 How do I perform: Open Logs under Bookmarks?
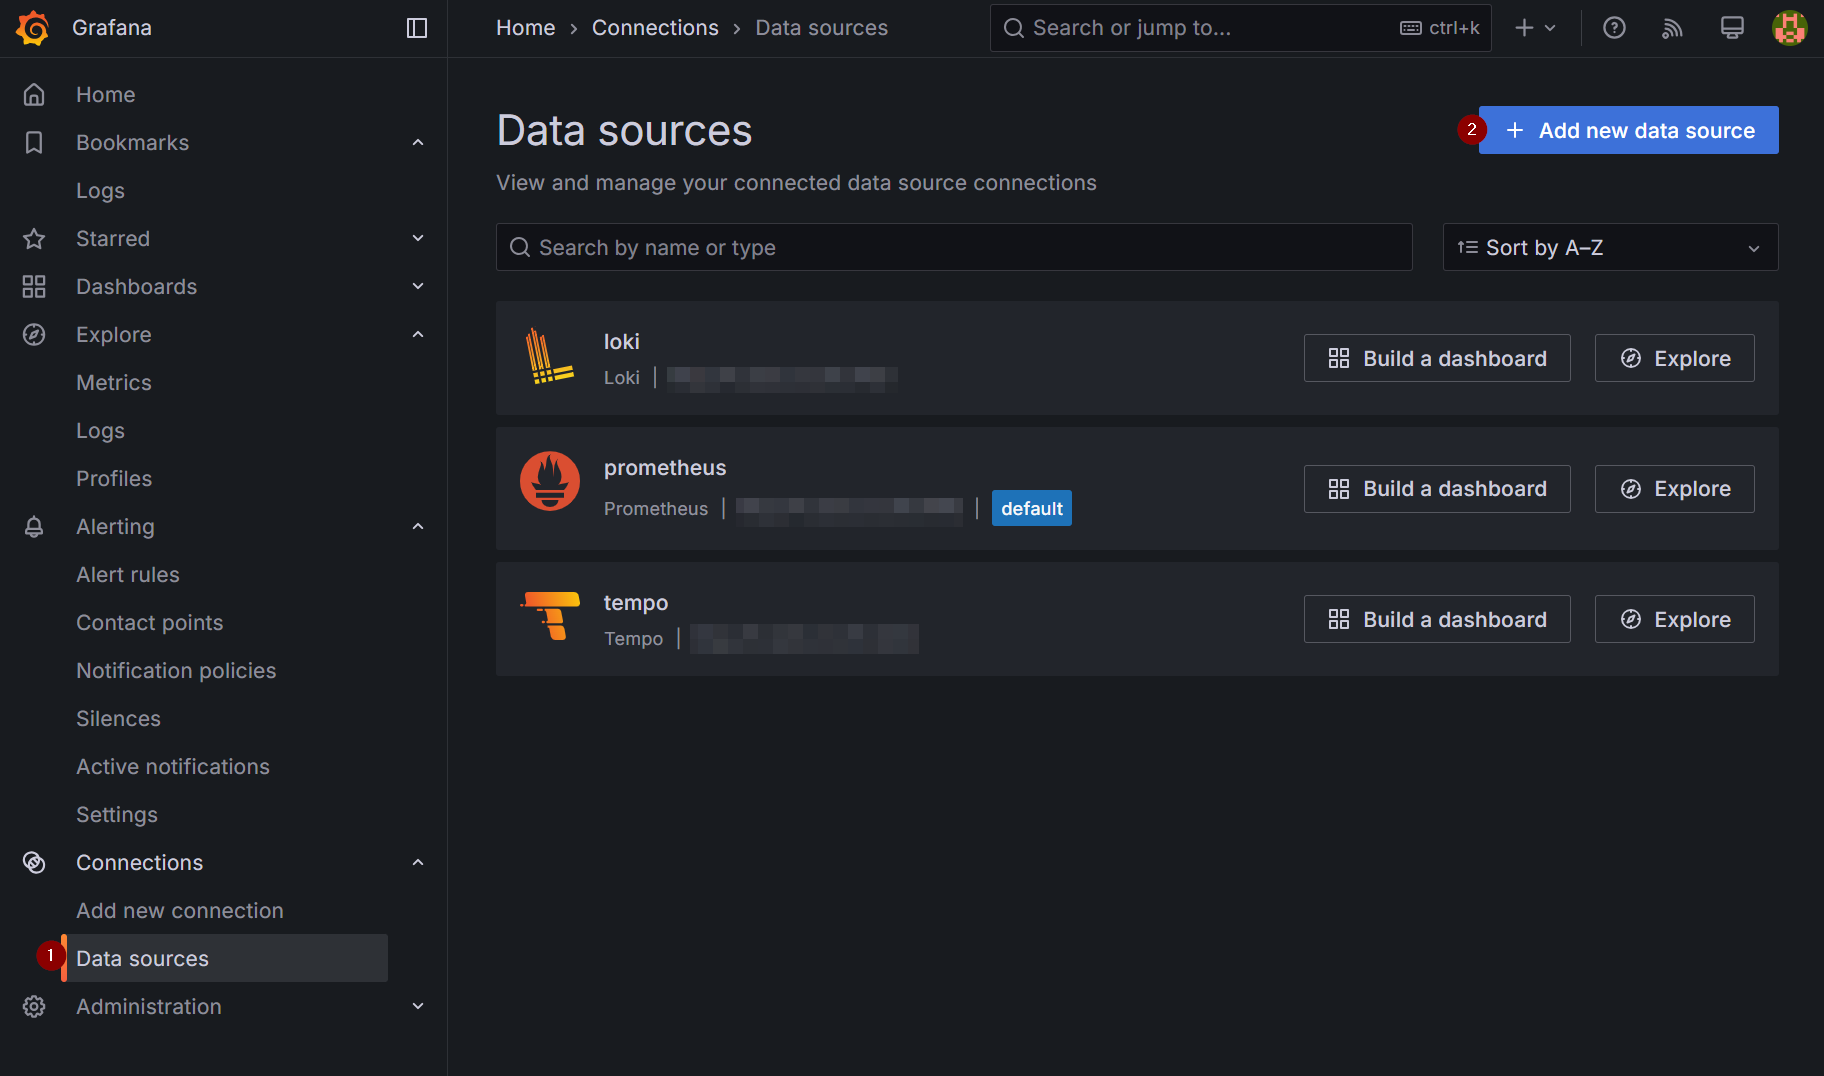coord(100,190)
